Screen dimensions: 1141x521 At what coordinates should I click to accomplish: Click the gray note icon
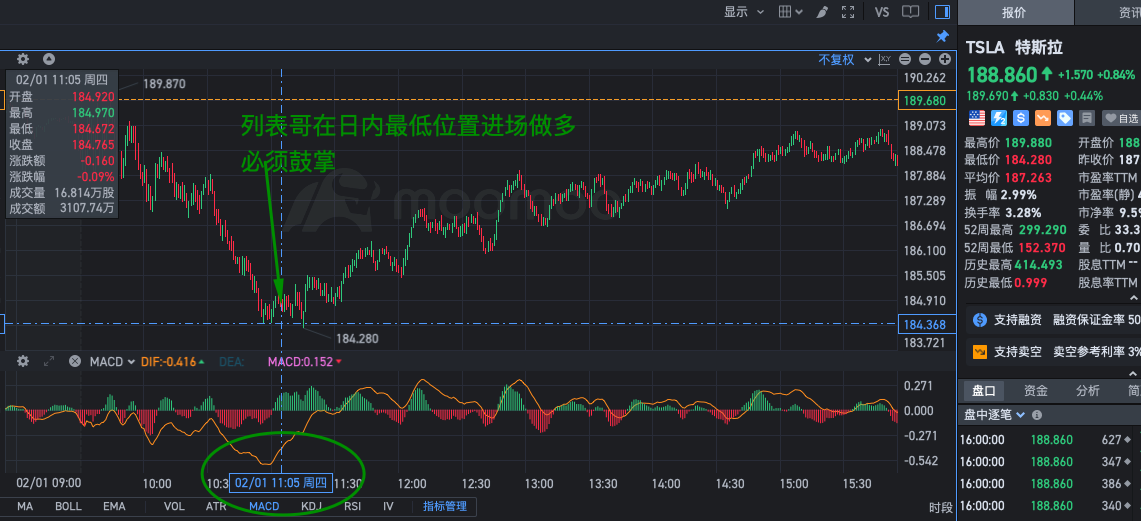[1086, 118]
